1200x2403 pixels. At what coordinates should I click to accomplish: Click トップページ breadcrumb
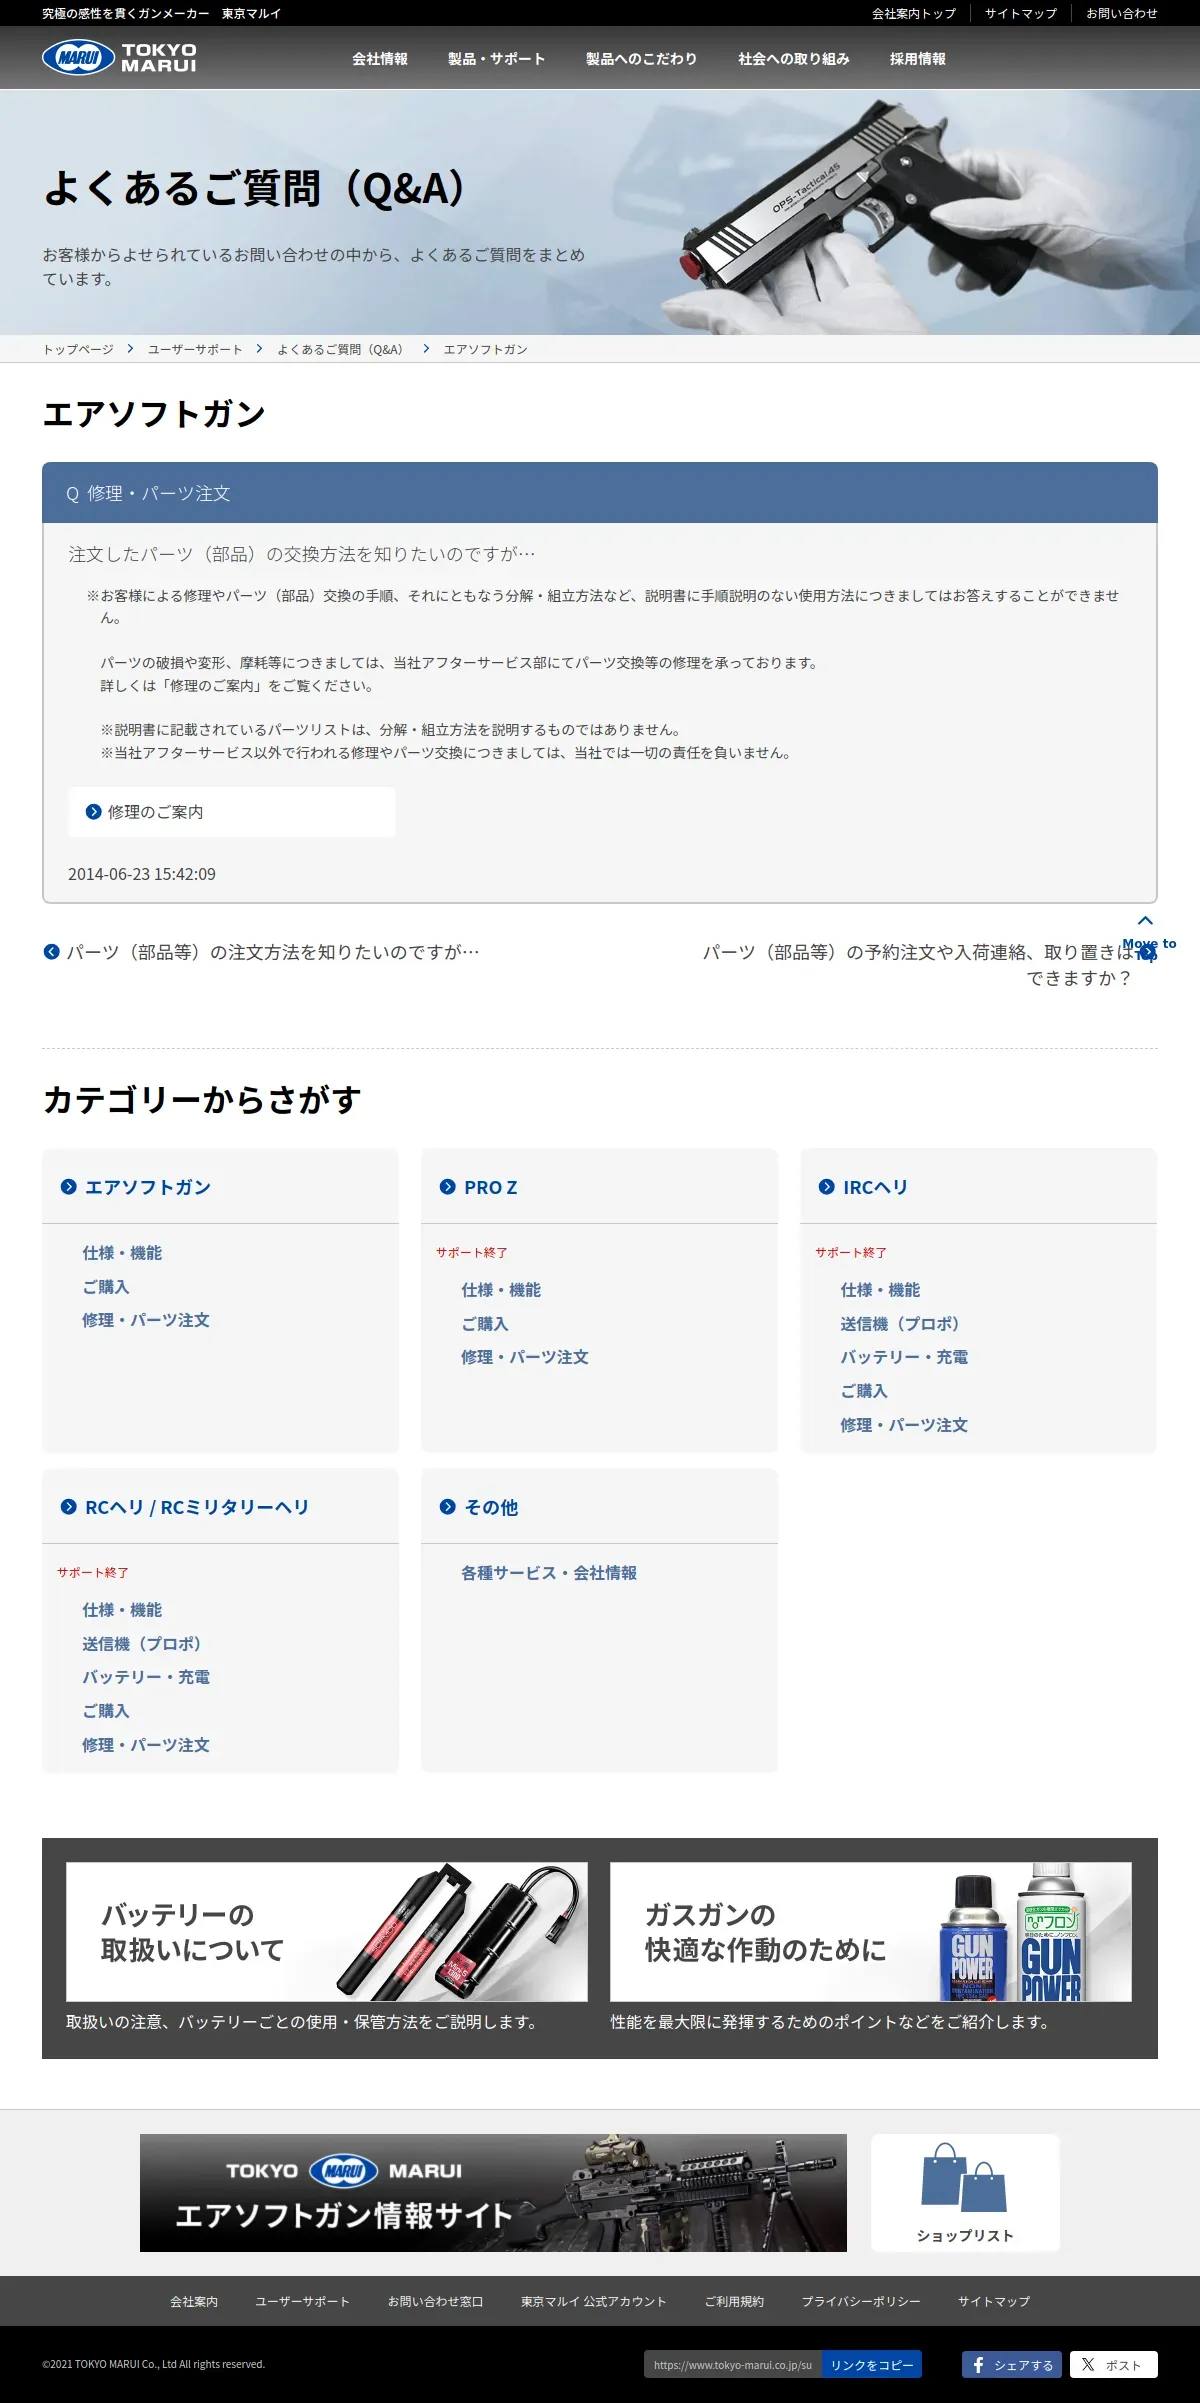click(x=78, y=349)
